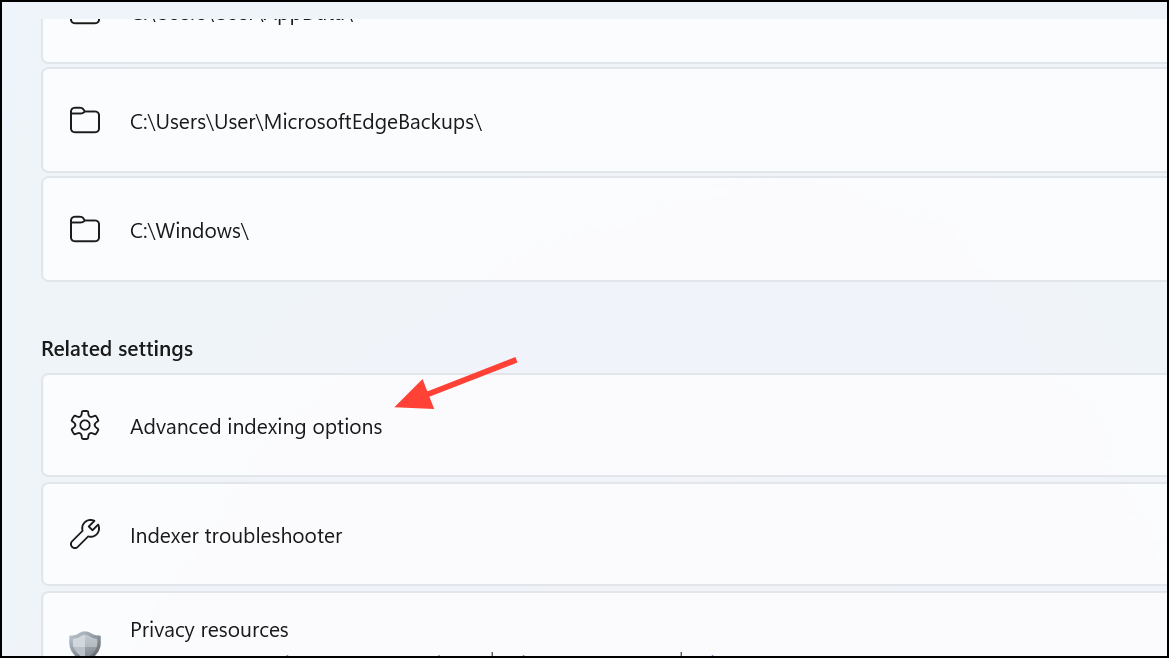Click the wrench icon beside Indexer troubleshooter
This screenshot has width=1169, height=658.
click(85, 534)
